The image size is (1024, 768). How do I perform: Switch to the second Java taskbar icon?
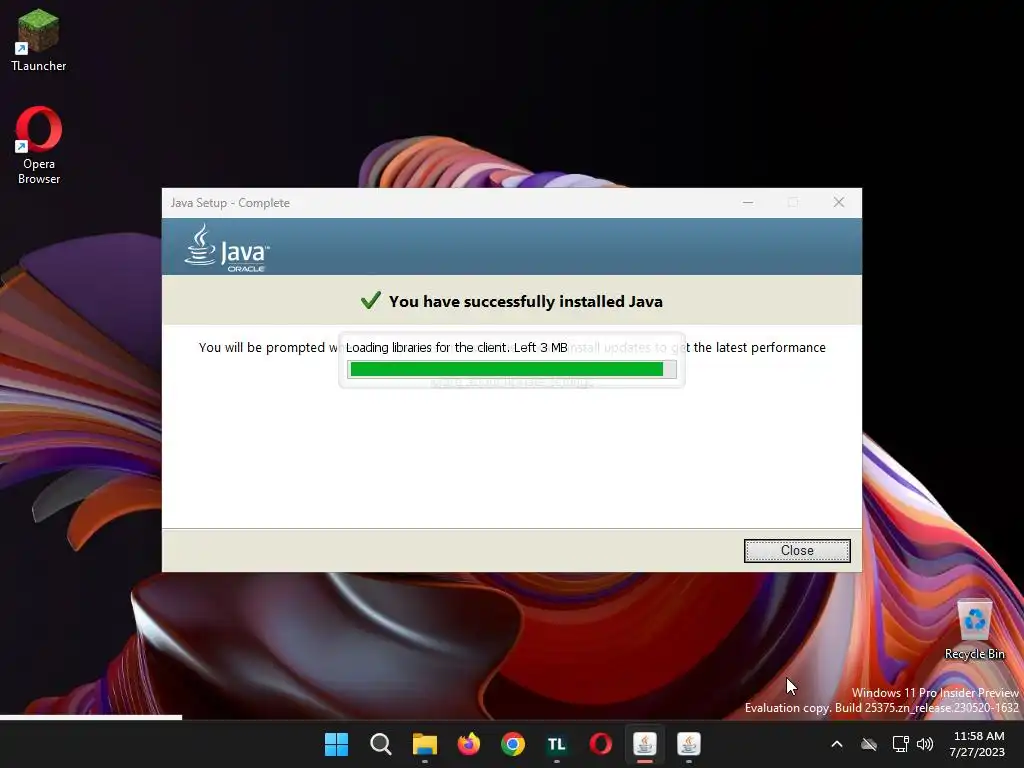(x=688, y=744)
